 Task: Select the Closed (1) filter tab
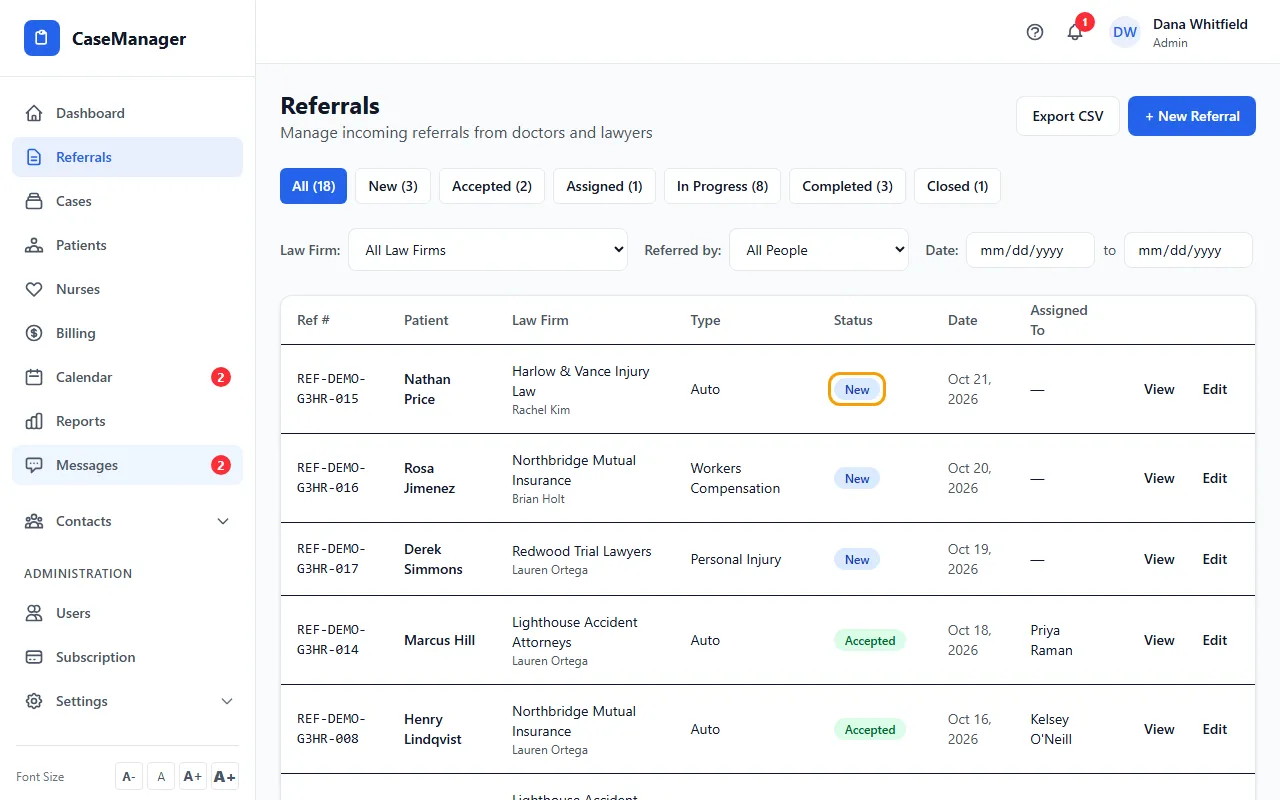[x=957, y=186]
